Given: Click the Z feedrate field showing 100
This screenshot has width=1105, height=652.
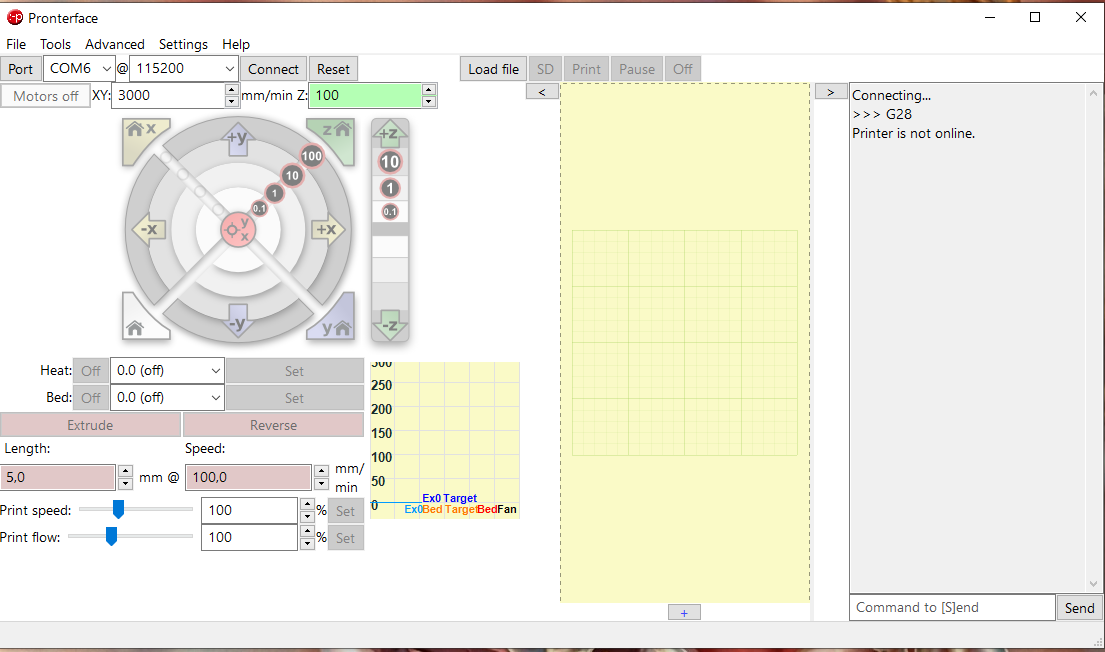Looking at the screenshot, I should [x=366, y=95].
